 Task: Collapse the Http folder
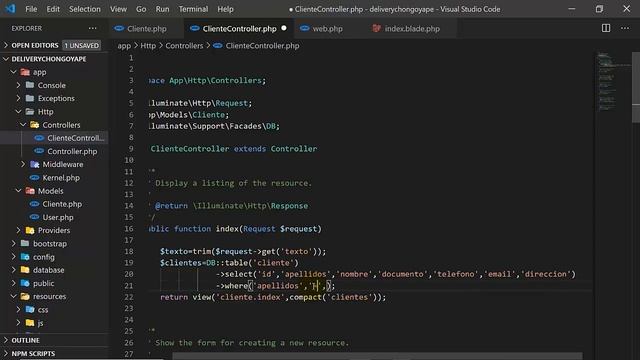tap(18, 111)
